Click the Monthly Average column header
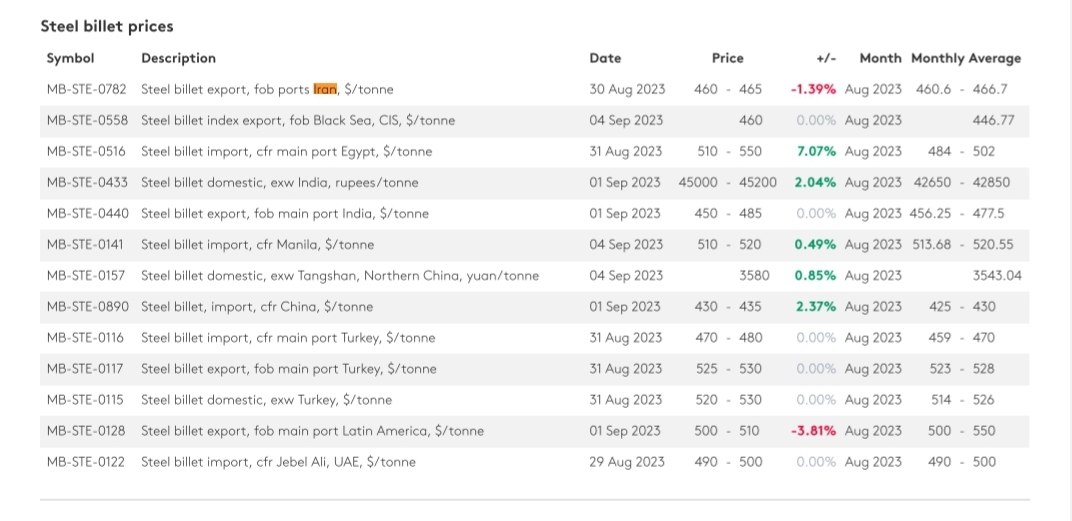The height and width of the screenshot is (521, 1072). (x=965, y=58)
